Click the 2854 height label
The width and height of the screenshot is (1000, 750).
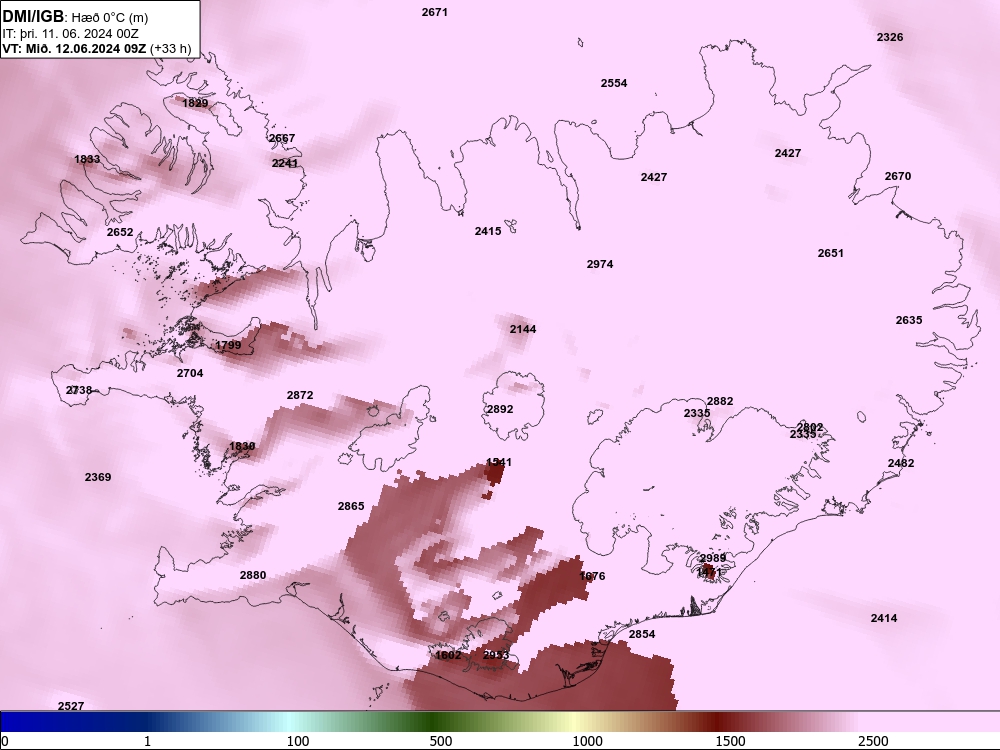pyautogui.click(x=642, y=634)
